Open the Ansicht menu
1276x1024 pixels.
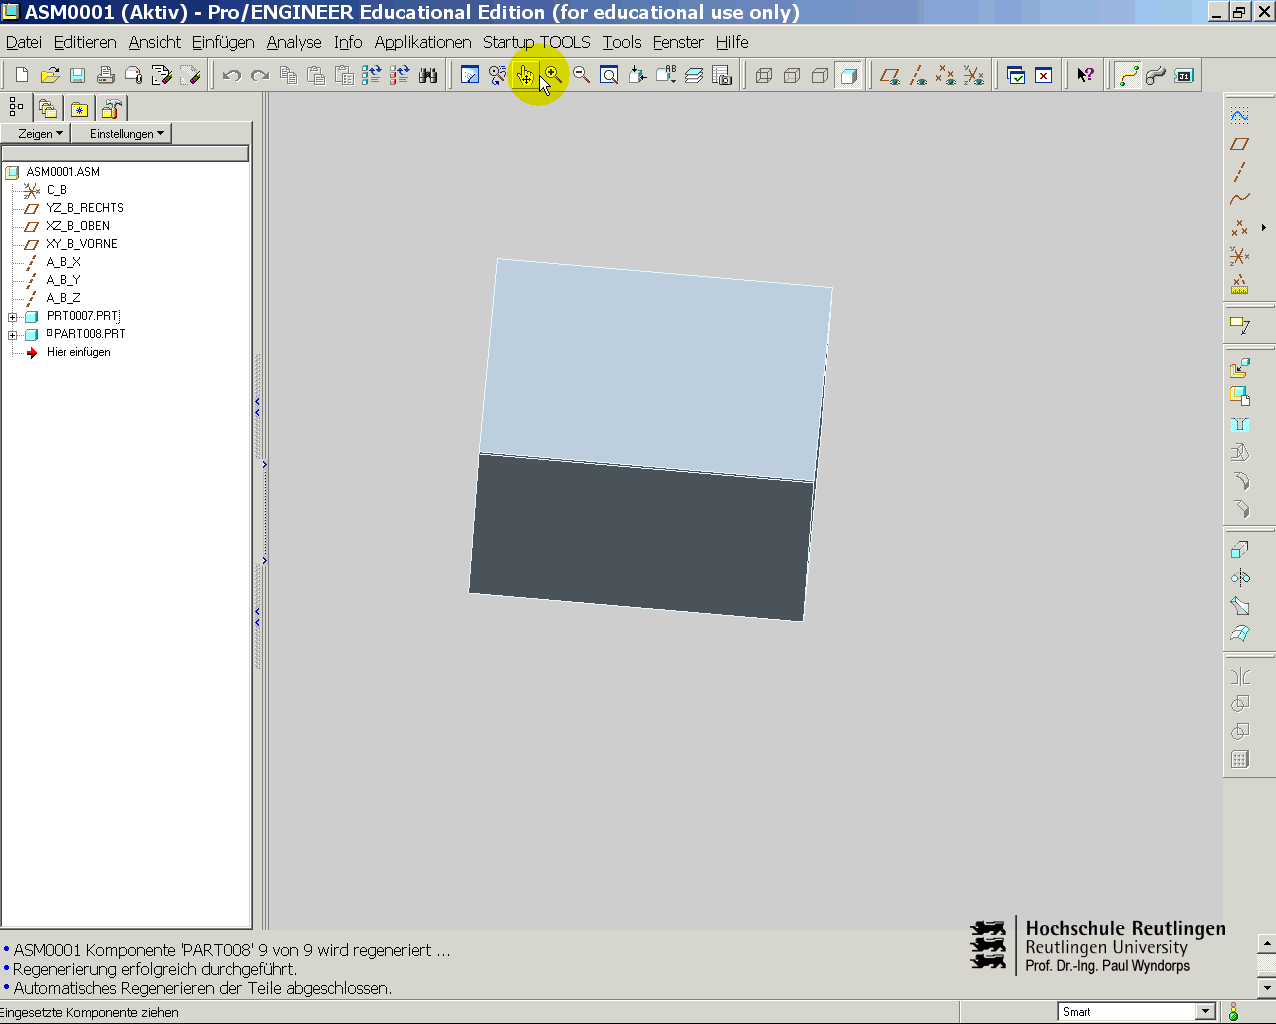(155, 42)
